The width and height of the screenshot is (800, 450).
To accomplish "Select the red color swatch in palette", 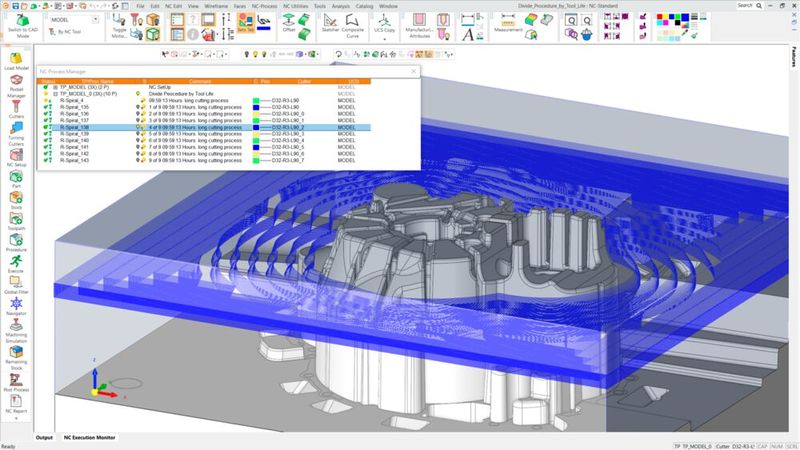I will click(x=659, y=17).
